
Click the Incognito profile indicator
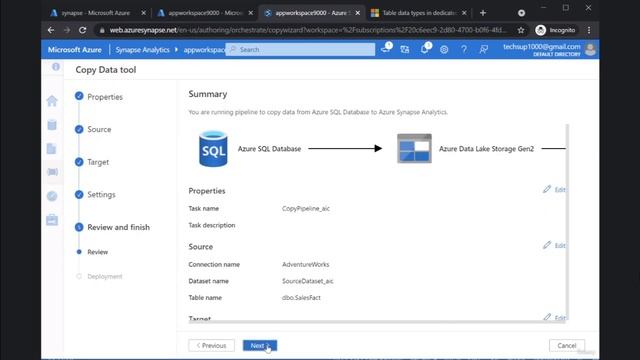pos(556,30)
